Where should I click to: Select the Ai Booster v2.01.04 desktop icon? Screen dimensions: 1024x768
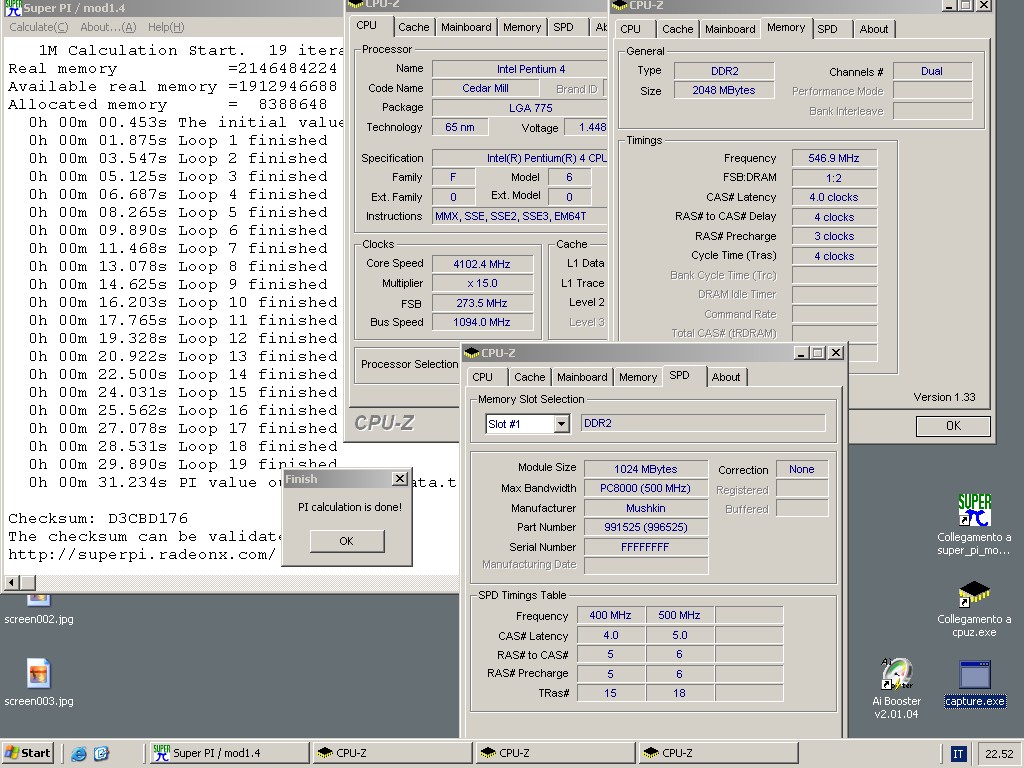point(897,688)
